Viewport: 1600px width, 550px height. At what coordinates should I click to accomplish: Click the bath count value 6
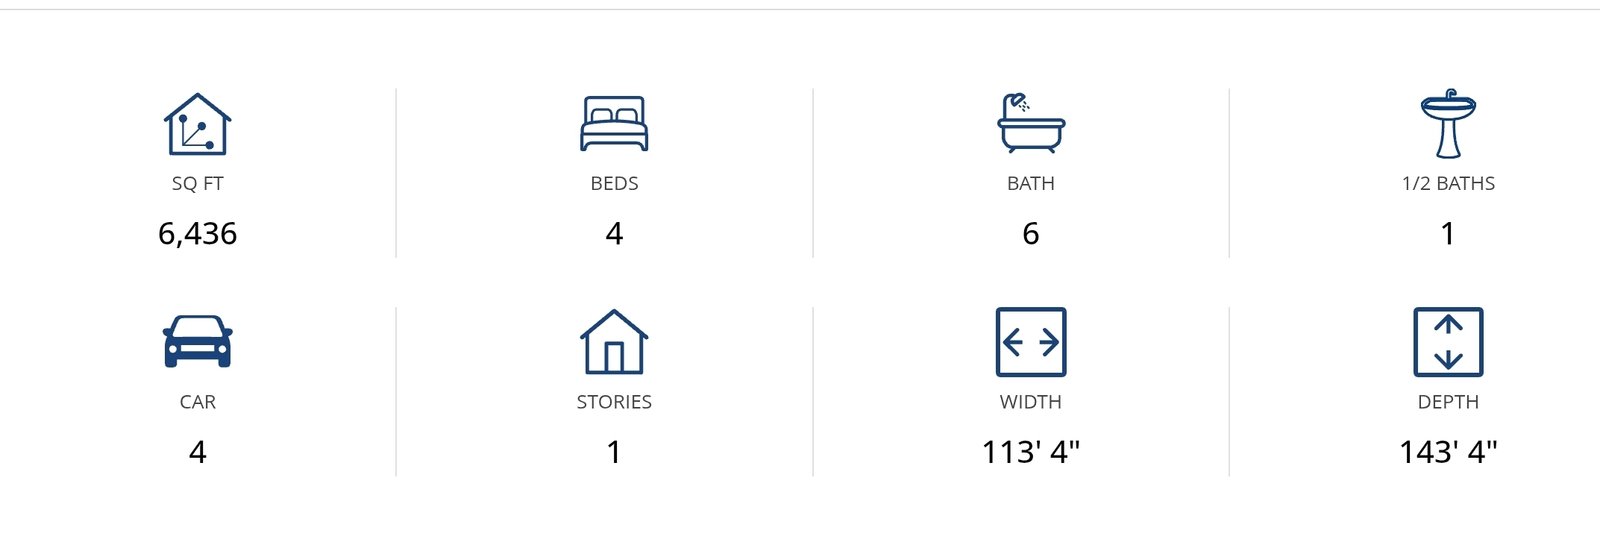pos(1031,234)
